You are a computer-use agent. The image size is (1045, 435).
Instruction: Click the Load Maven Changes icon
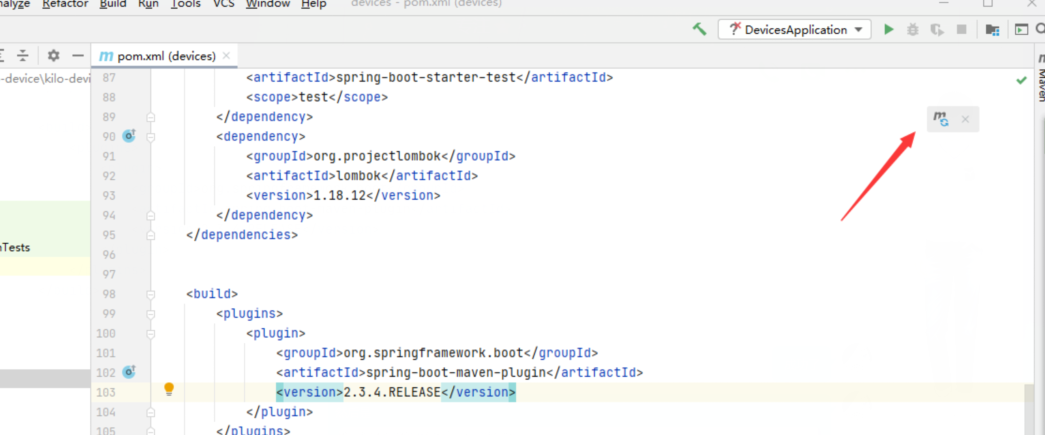940,119
